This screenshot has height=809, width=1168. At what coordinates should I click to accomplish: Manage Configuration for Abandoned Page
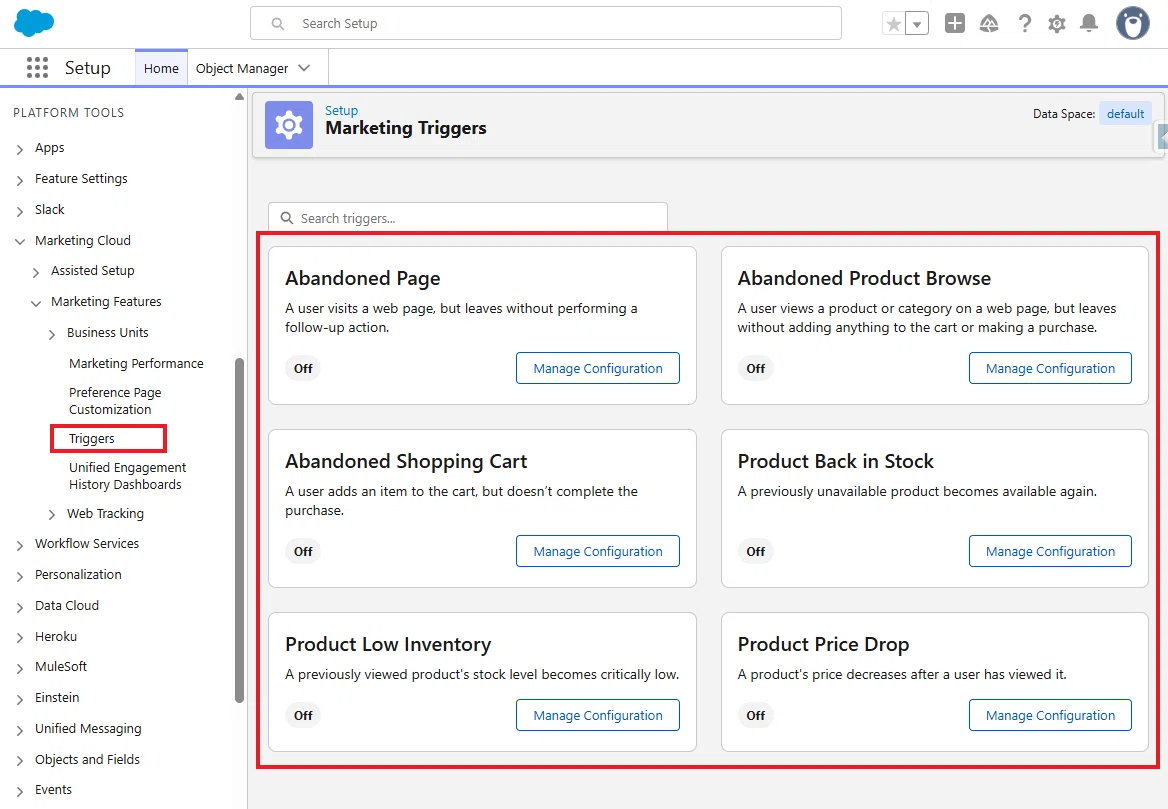[597, 368]
